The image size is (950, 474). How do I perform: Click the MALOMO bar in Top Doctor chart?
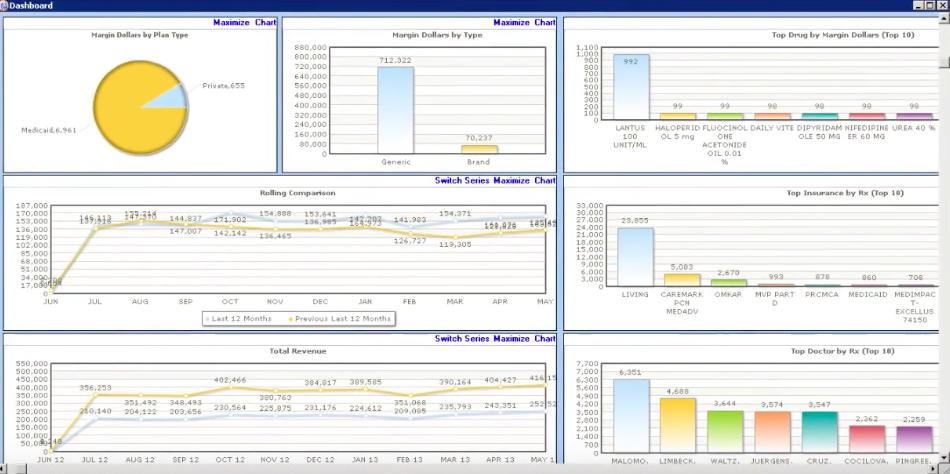(x=631, y=416)
